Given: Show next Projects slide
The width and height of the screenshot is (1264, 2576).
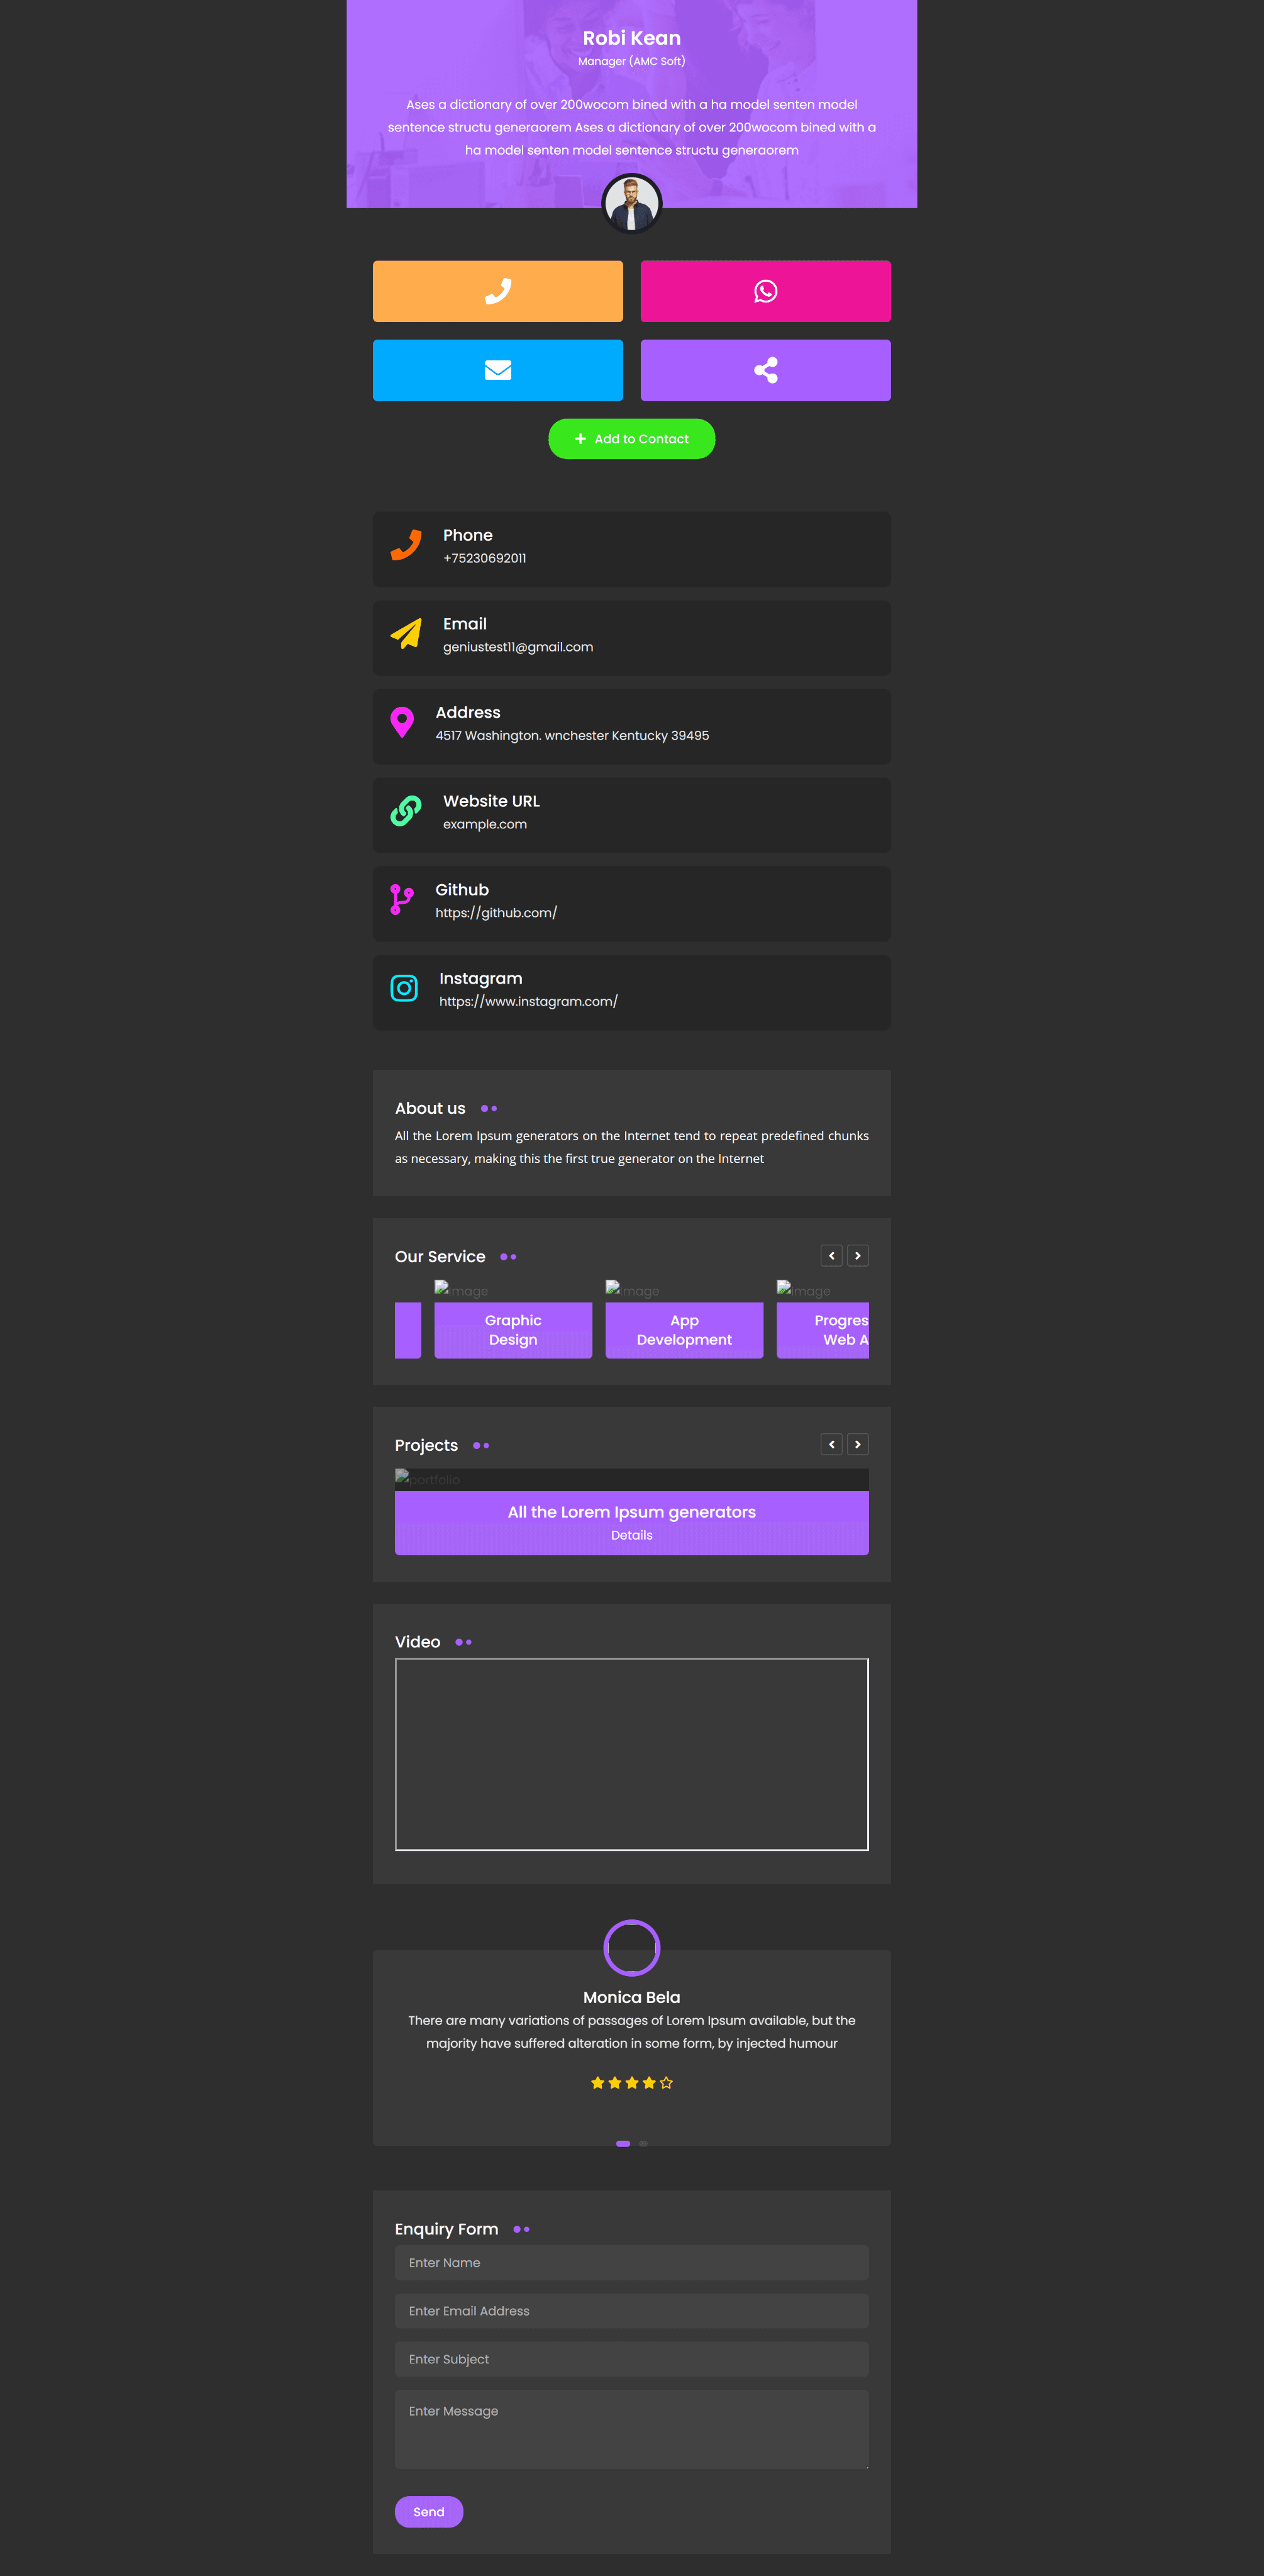Looking at the screenshot, I should coord(857,1444).
